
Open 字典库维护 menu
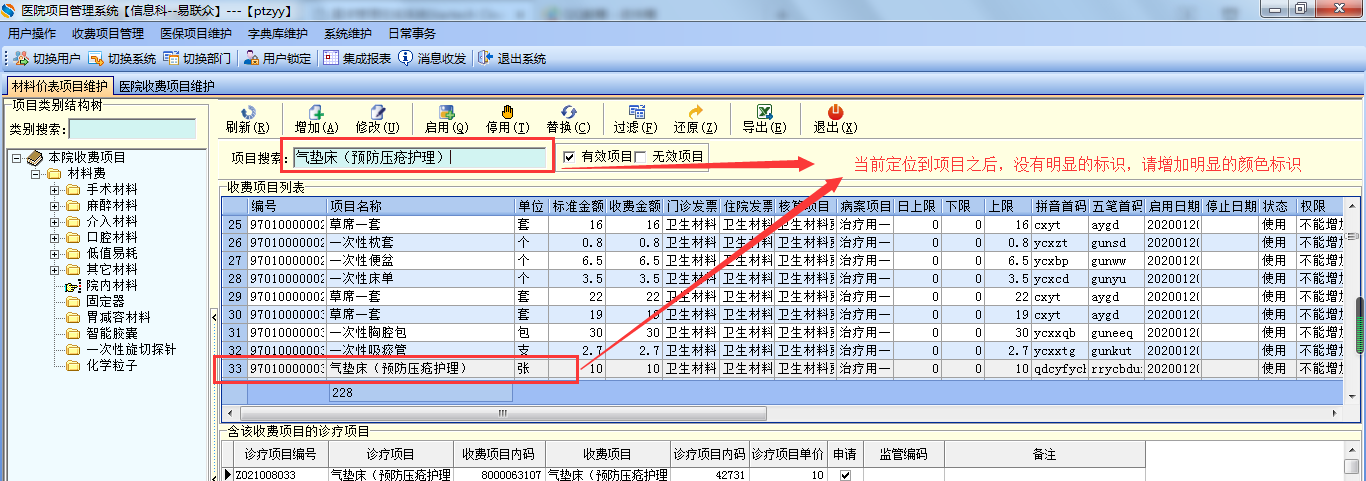pyautogui.click(x=279, y=33)
